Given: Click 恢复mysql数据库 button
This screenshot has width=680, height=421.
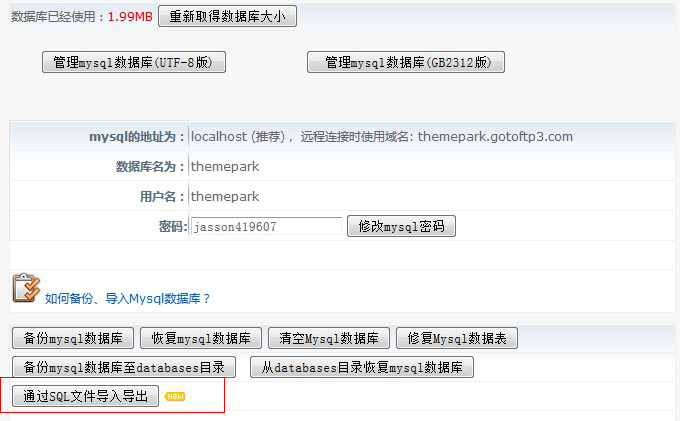Looking at the screenshot, I should pos(201,338).
